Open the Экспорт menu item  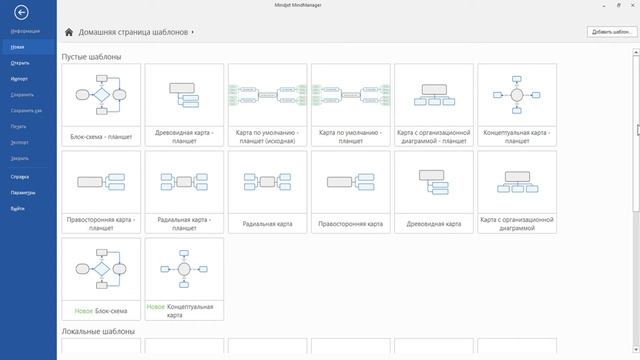pos(20,142)
